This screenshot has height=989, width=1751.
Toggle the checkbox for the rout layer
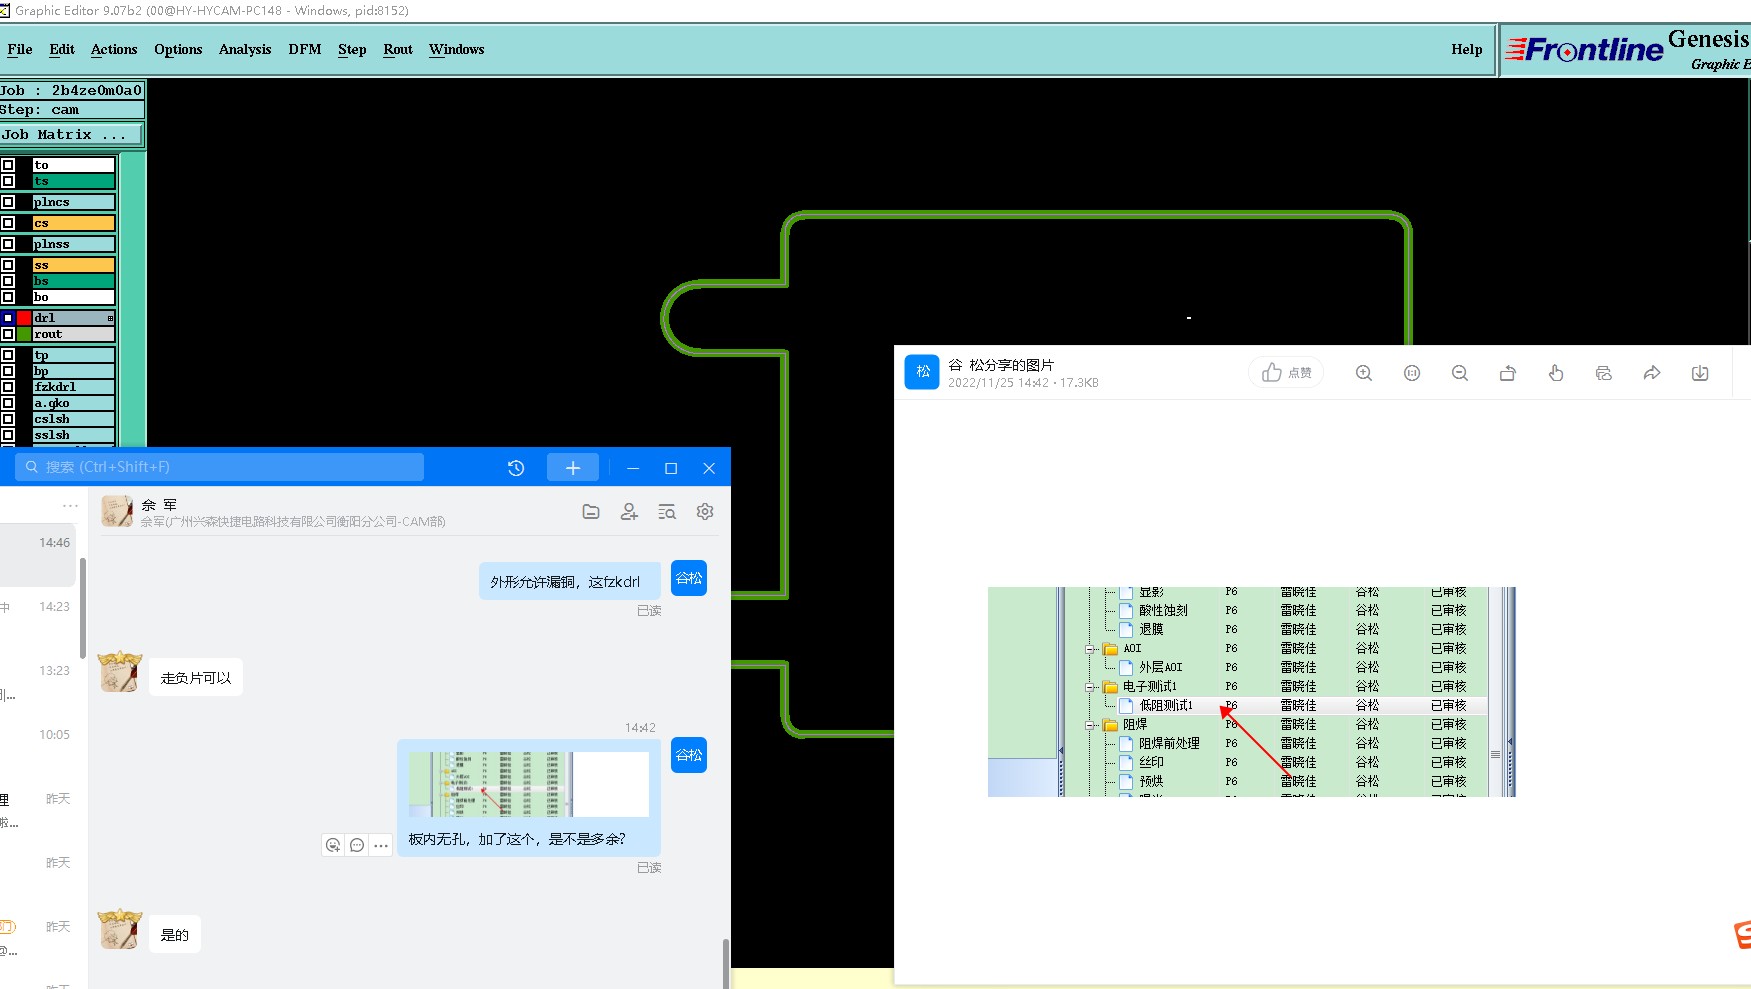point(8,334)
